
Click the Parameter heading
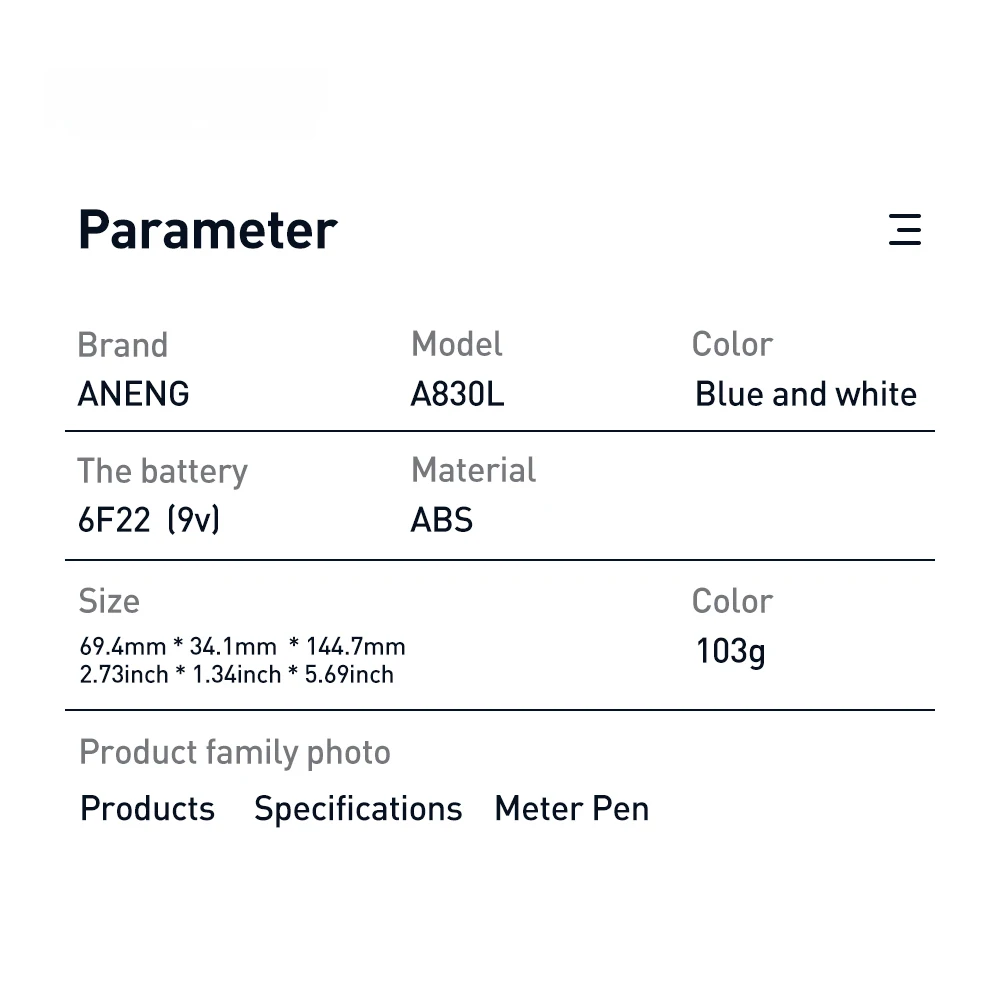tap(207, 230)
